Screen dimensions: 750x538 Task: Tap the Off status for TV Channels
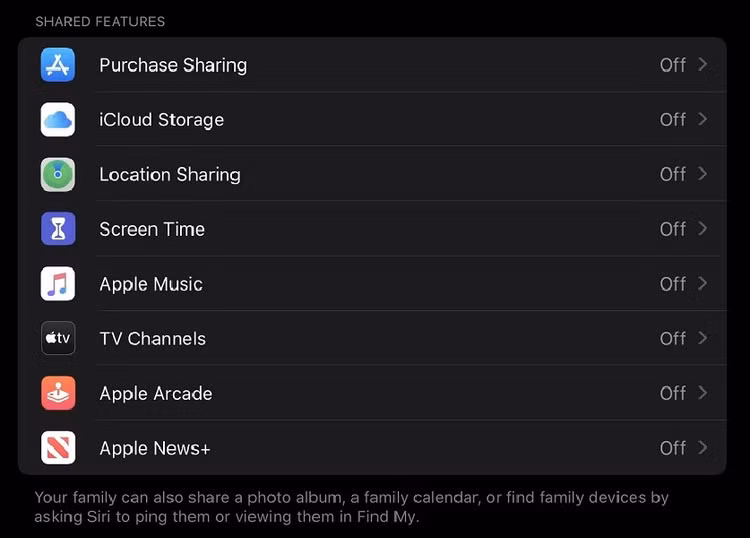[x=672, y=338]
